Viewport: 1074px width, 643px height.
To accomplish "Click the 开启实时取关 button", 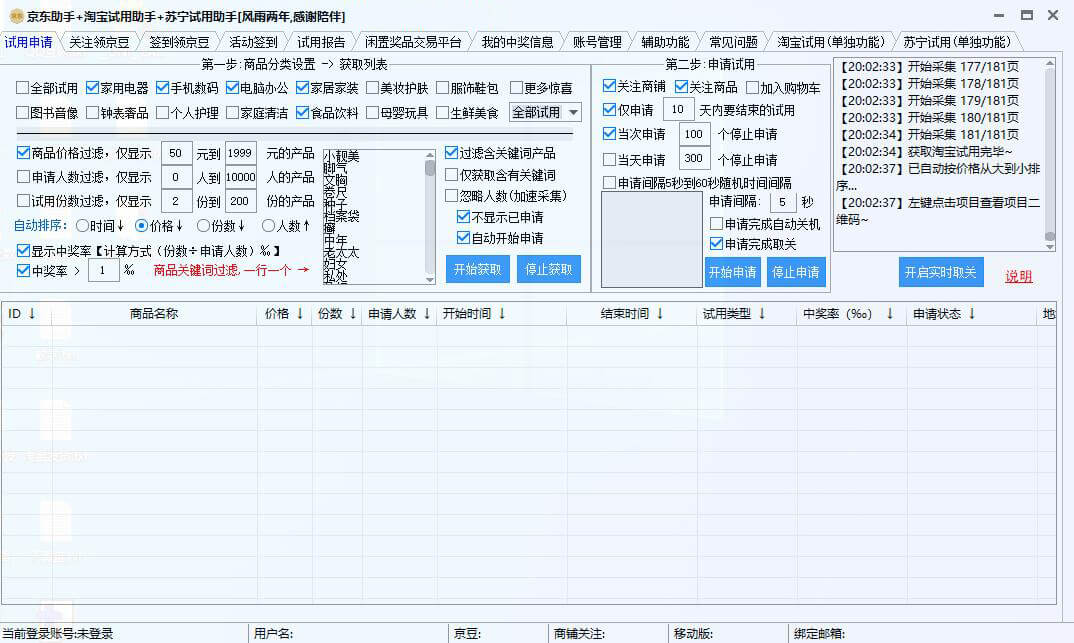I will click(940, 272).
